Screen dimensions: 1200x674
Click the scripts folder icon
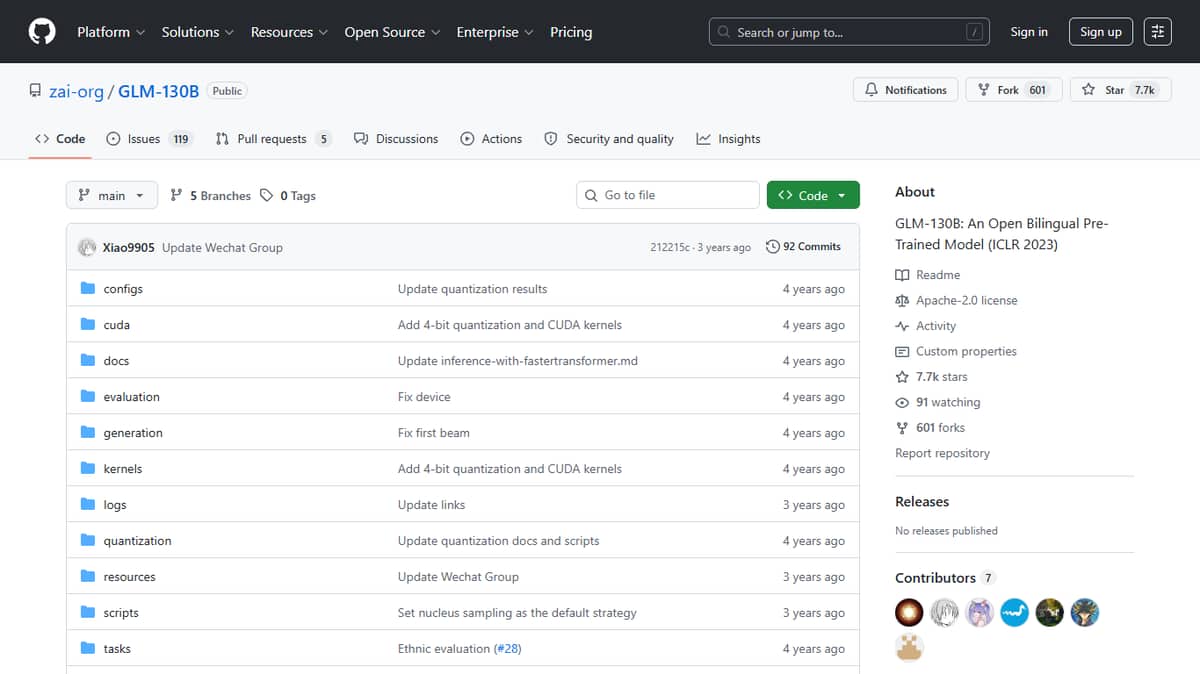point(88,613)
